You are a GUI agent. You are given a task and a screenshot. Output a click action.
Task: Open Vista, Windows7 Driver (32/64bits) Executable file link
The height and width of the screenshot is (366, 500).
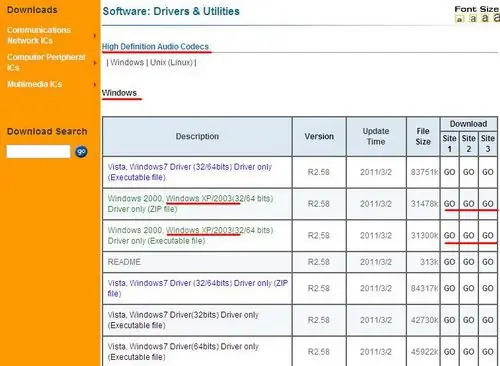[x=190, y=172]
